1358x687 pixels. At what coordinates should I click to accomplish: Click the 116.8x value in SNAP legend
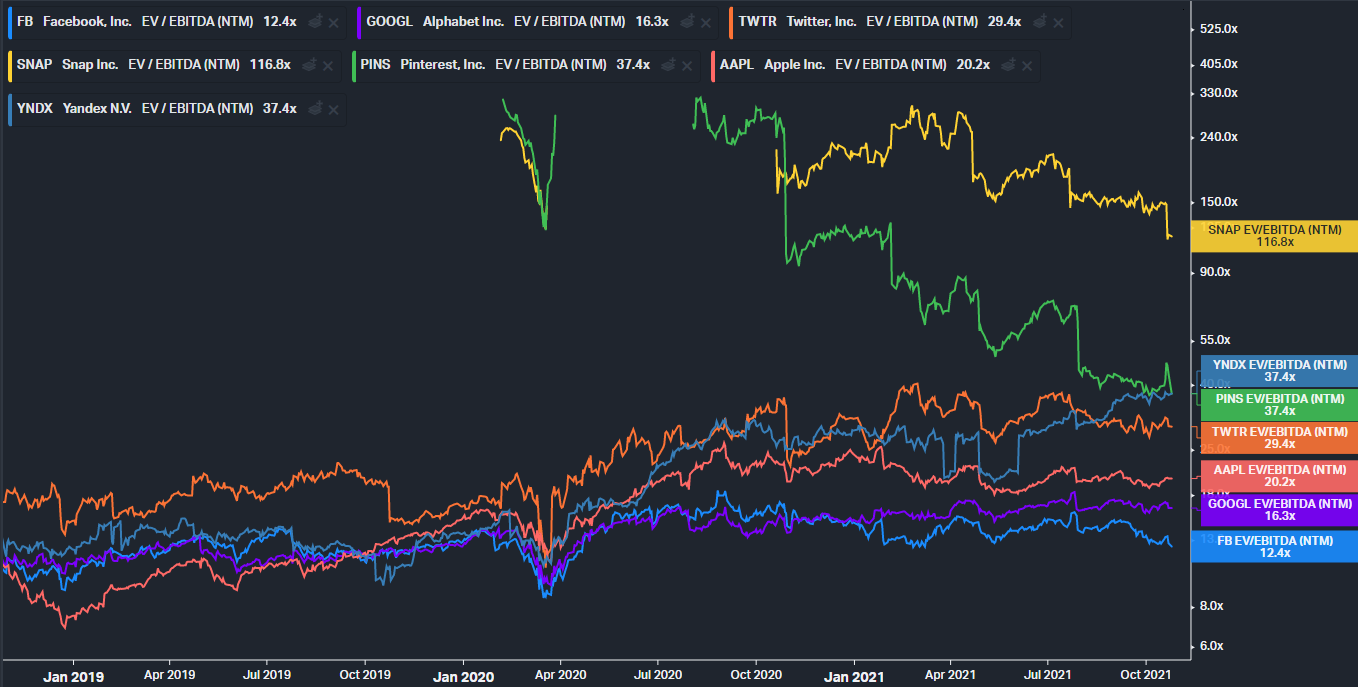pos(270,65)
